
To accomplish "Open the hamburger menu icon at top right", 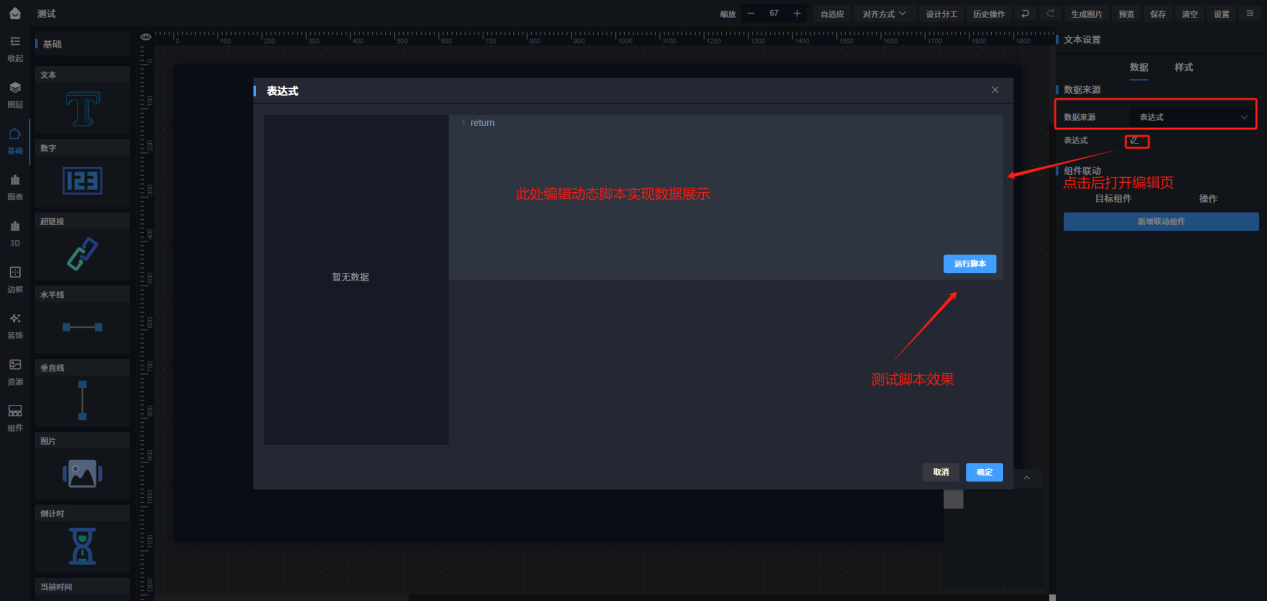I will 1250,13.
